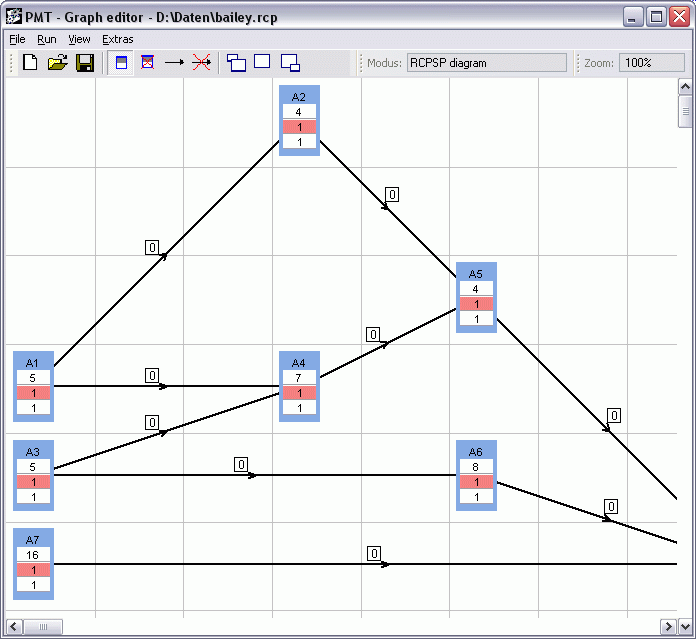This screenshot has width=696, height=639.
Task: Open the Extras menu
Action: pyautogui.click(x=117, y=39)
